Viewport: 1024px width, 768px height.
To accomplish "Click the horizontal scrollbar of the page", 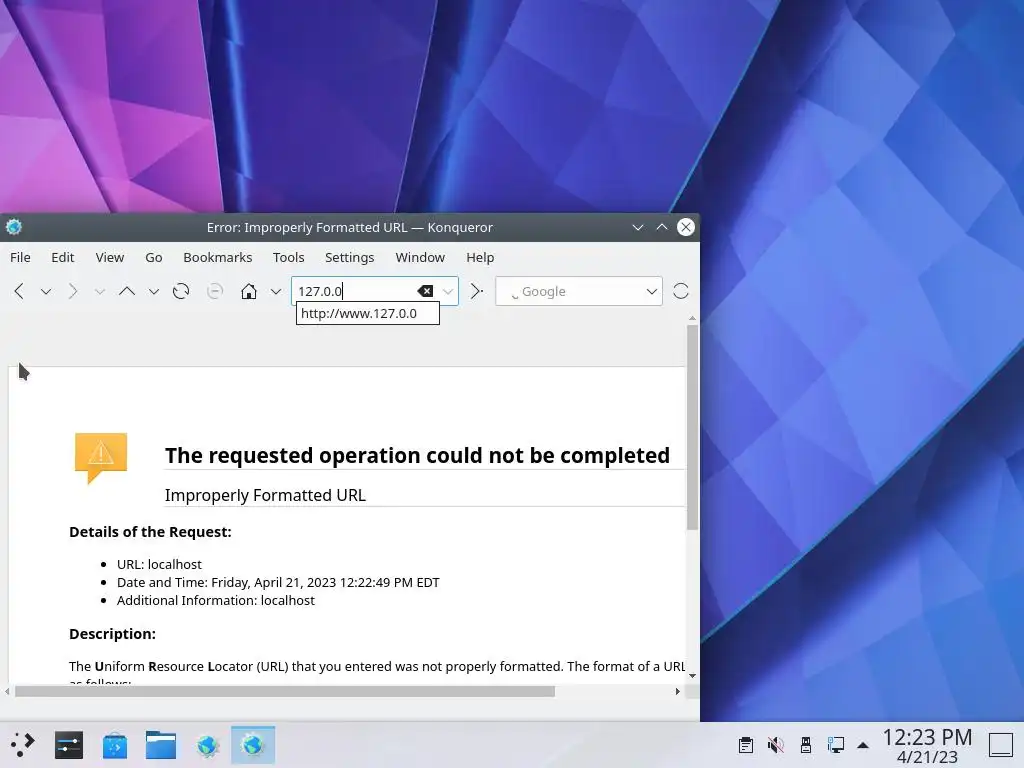I will tap(285, 691).
